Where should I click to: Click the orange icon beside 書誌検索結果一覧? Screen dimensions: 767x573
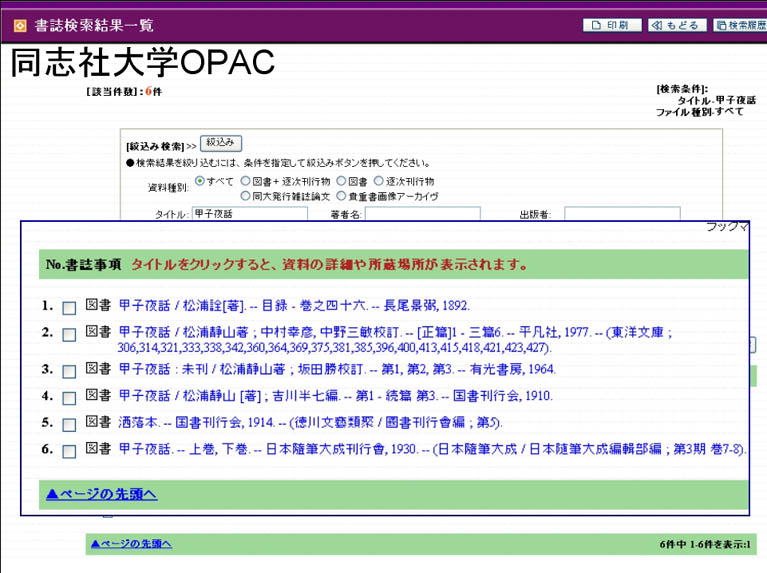[20, 25]
